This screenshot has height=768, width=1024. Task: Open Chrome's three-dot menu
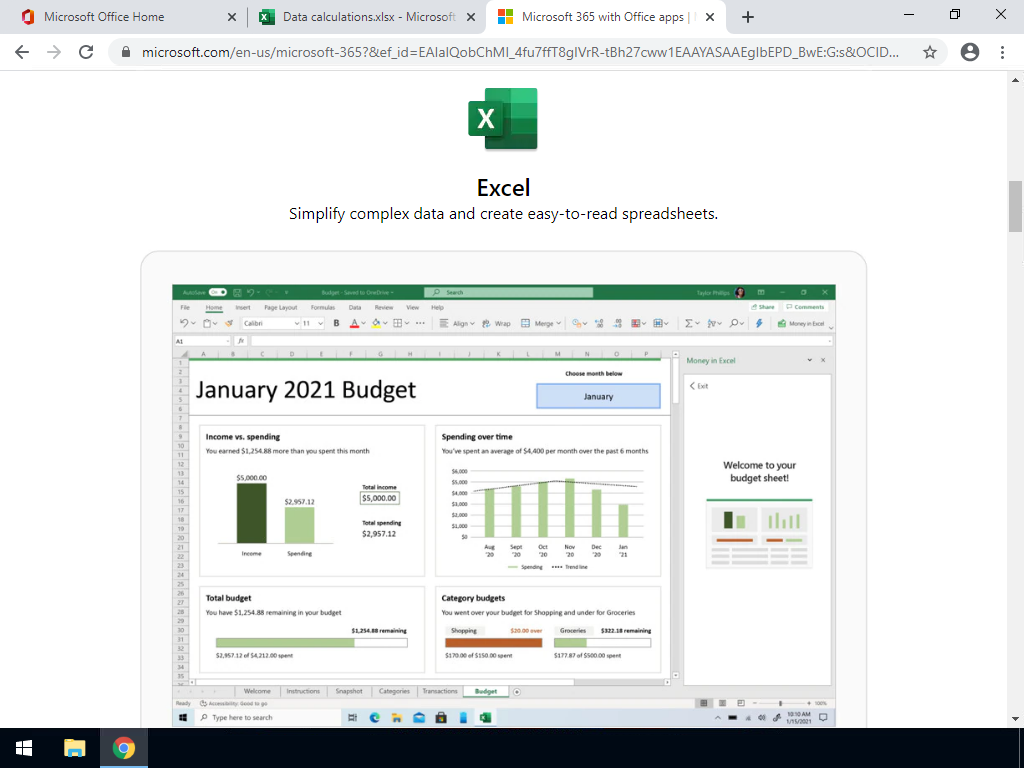[x=1002, y=52]
